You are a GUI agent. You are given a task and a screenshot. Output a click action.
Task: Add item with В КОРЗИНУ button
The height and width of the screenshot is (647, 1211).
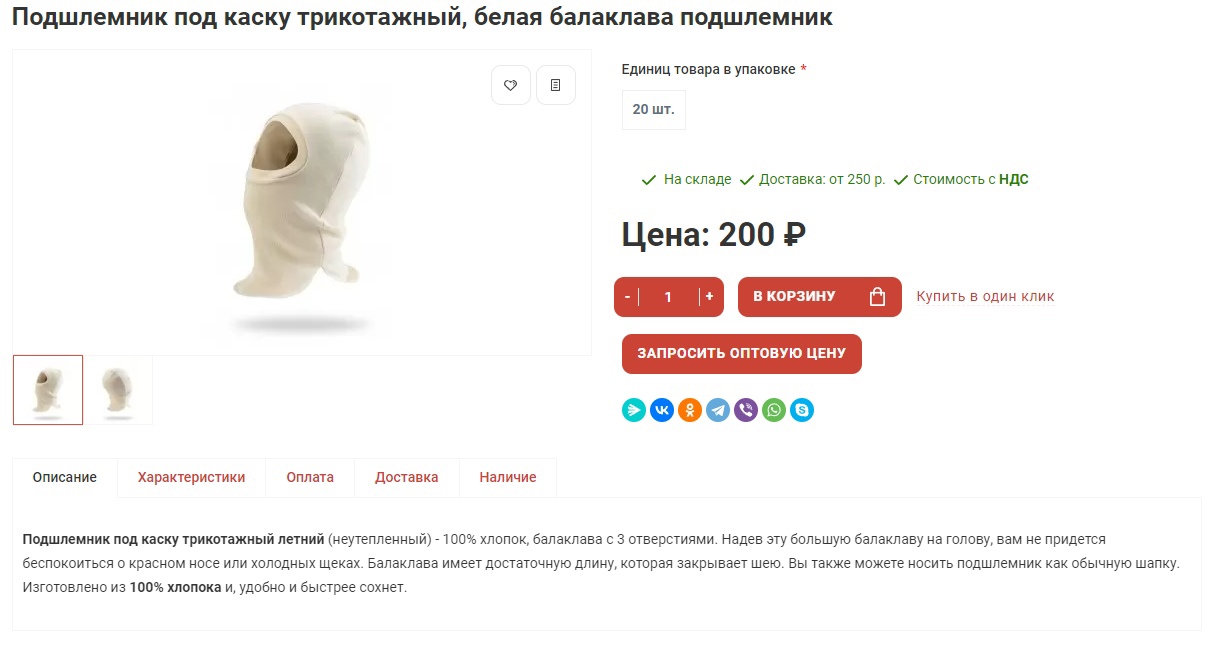click(x=820, y=297)
